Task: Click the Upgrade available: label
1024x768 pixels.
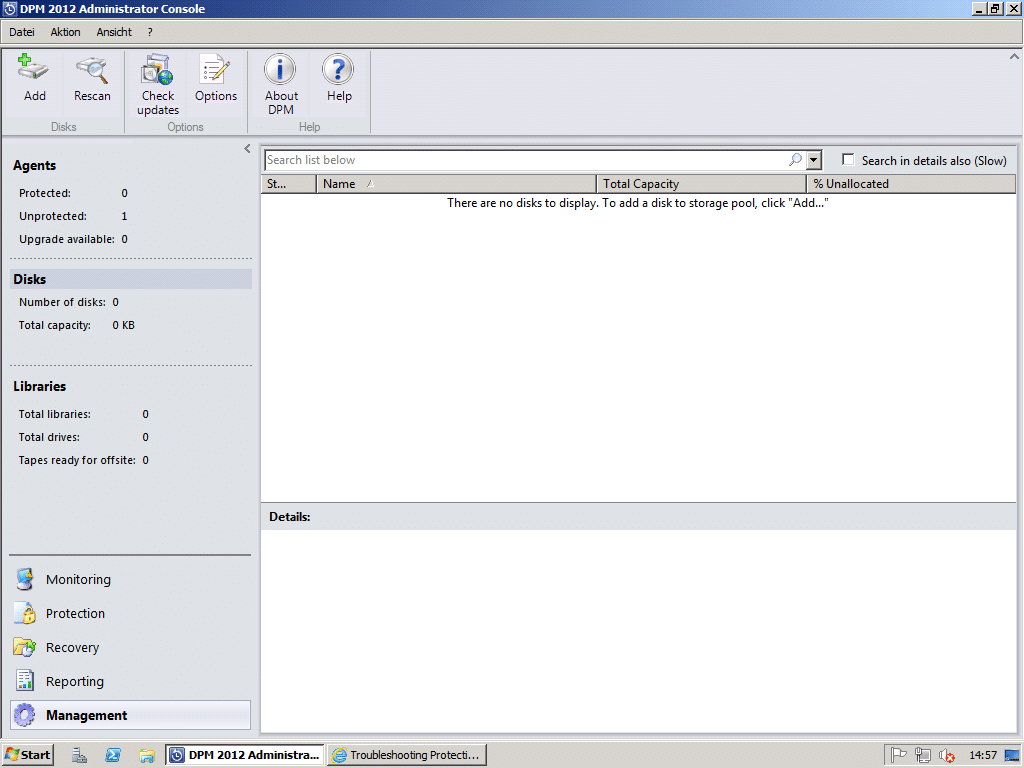Action: coord(67,239)
